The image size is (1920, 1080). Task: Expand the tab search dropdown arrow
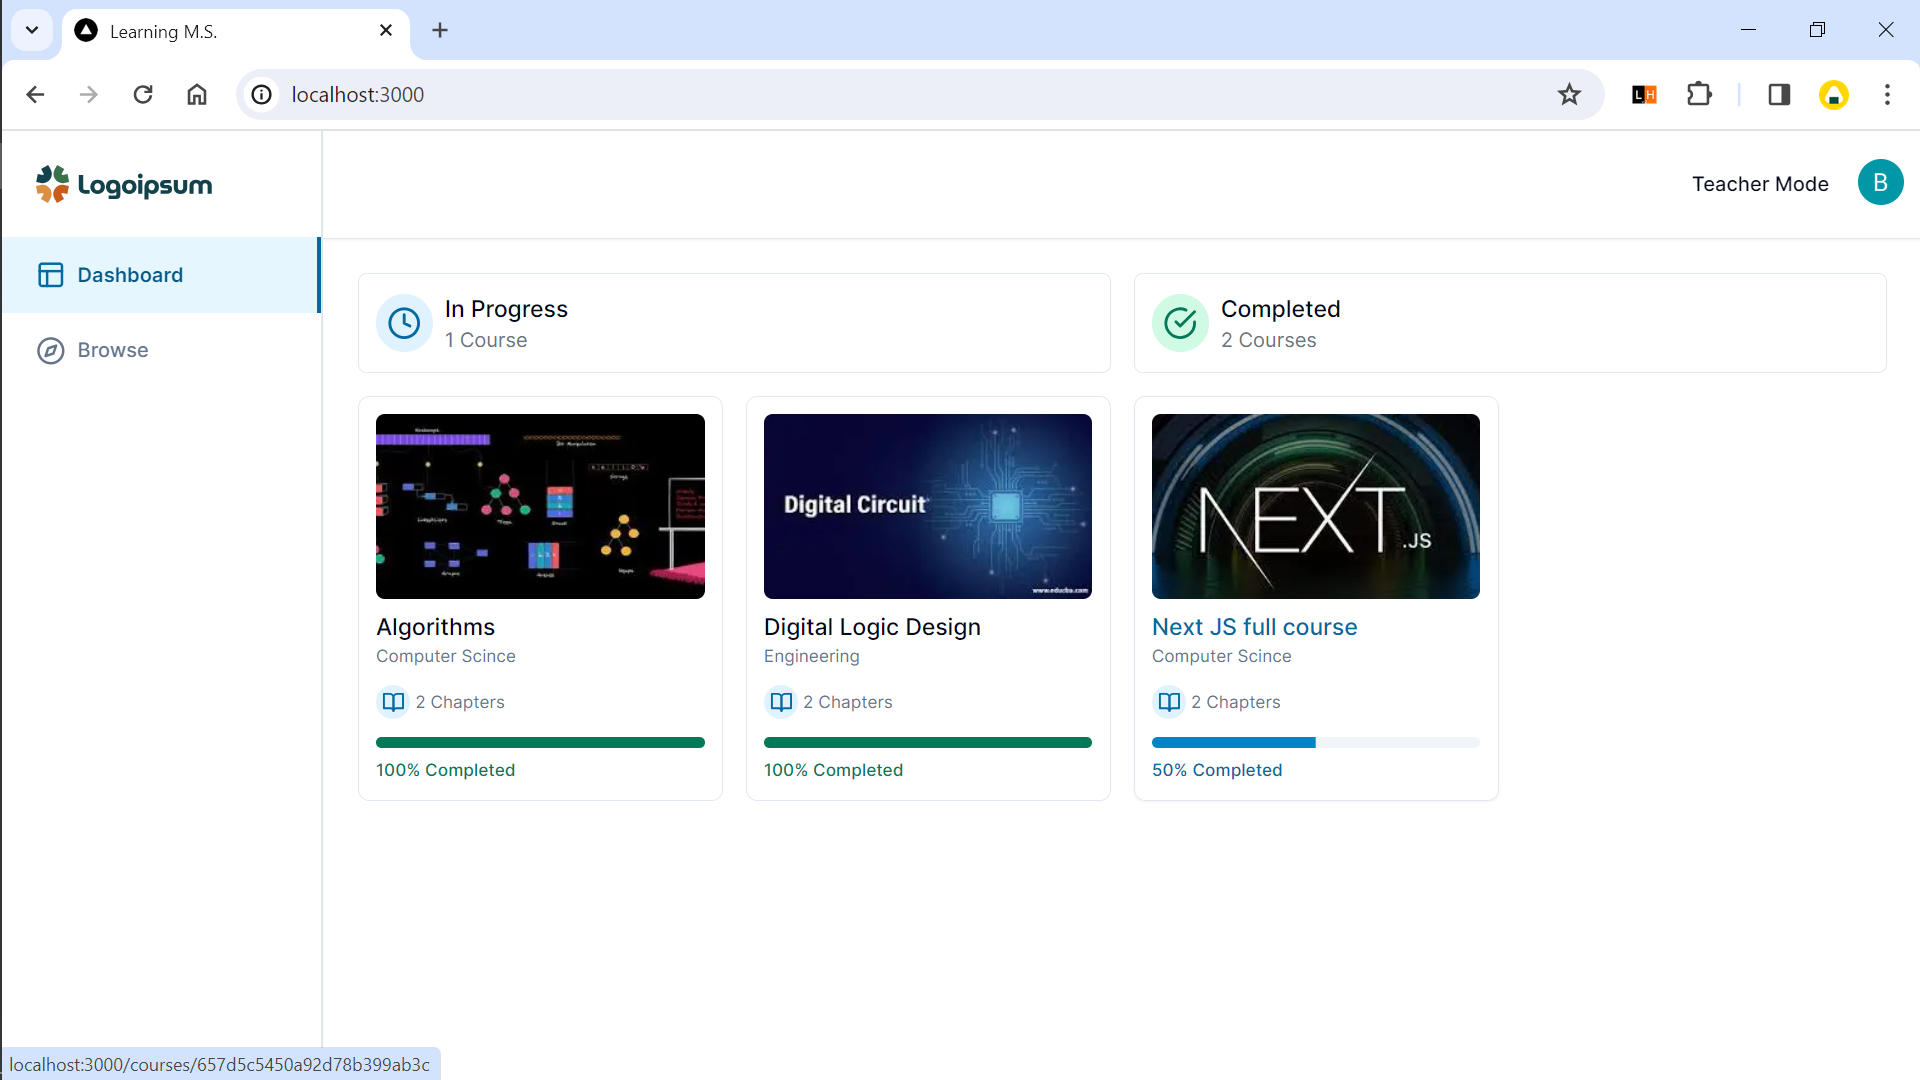pos(32,30)
